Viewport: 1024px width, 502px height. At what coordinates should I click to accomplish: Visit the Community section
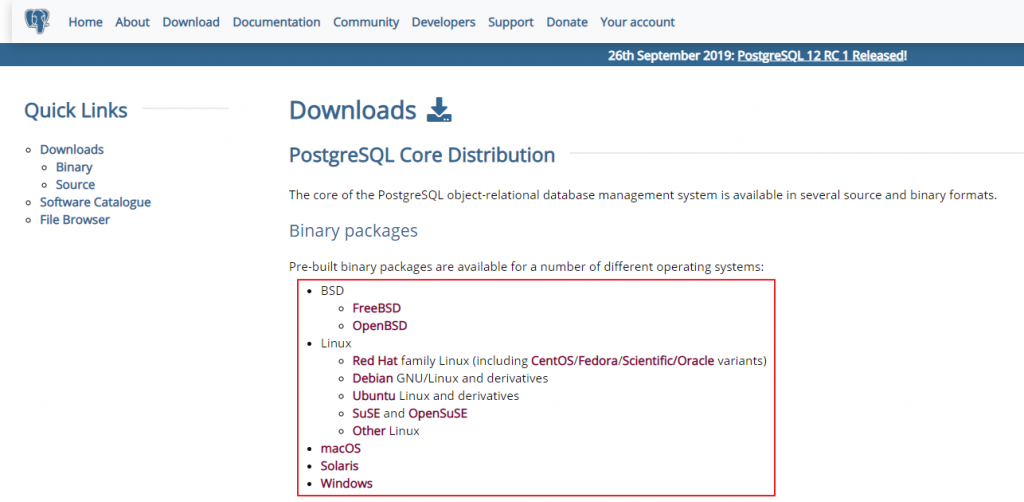366,22
